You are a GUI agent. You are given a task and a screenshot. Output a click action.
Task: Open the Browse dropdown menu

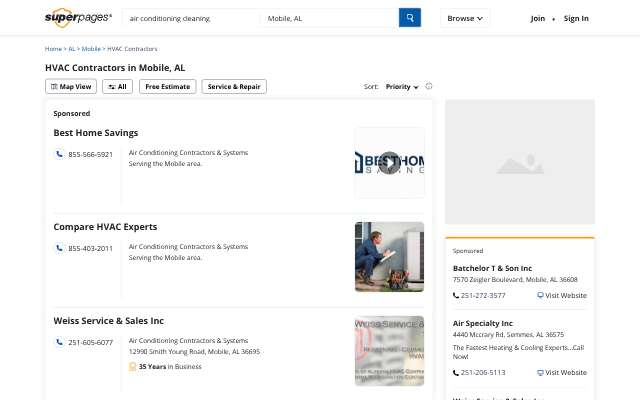pyautogui.click(x=465, y=18)
